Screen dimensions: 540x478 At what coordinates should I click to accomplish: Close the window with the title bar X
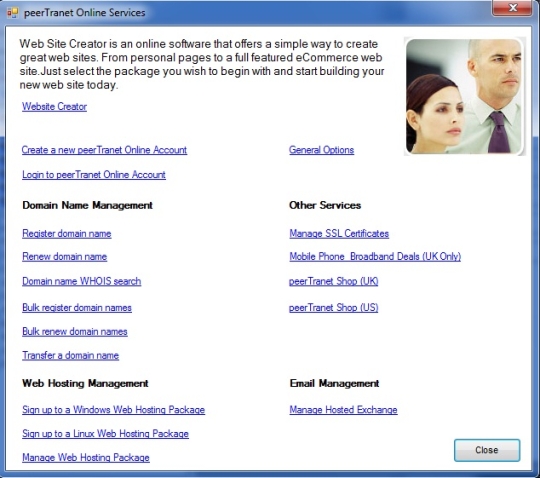click(x=512, y=8)
